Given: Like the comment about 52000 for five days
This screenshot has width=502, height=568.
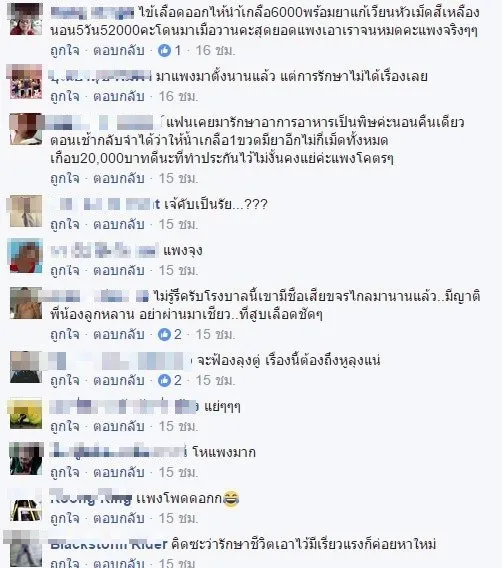Looking at the screenshot, I should (x=65, y=50).
